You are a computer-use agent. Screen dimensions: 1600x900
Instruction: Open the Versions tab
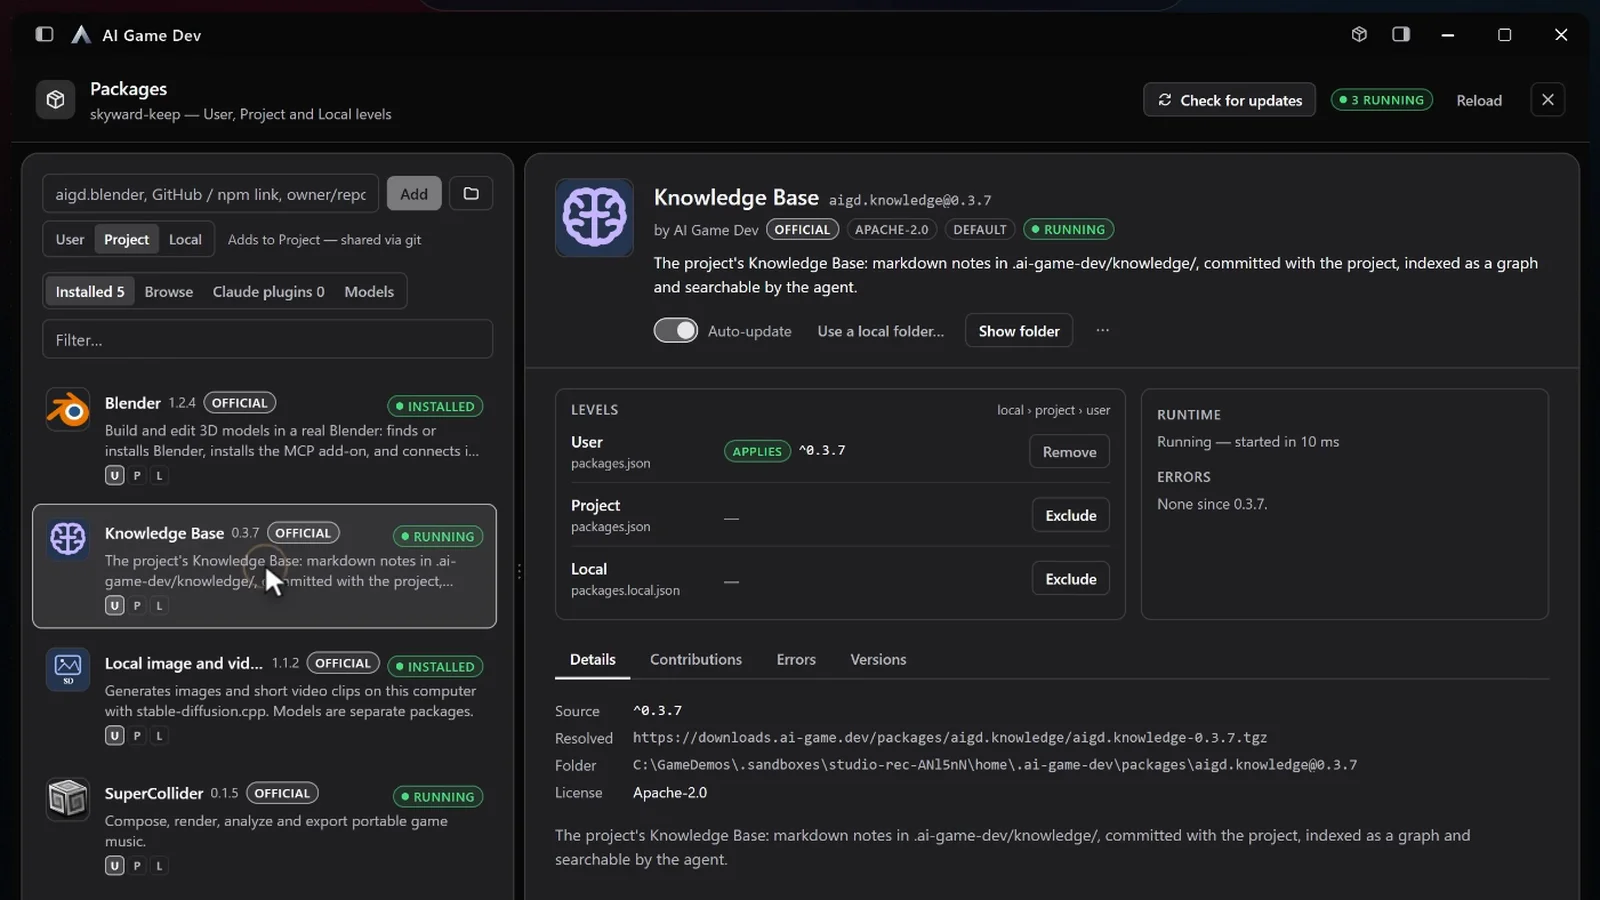[878, 660]
